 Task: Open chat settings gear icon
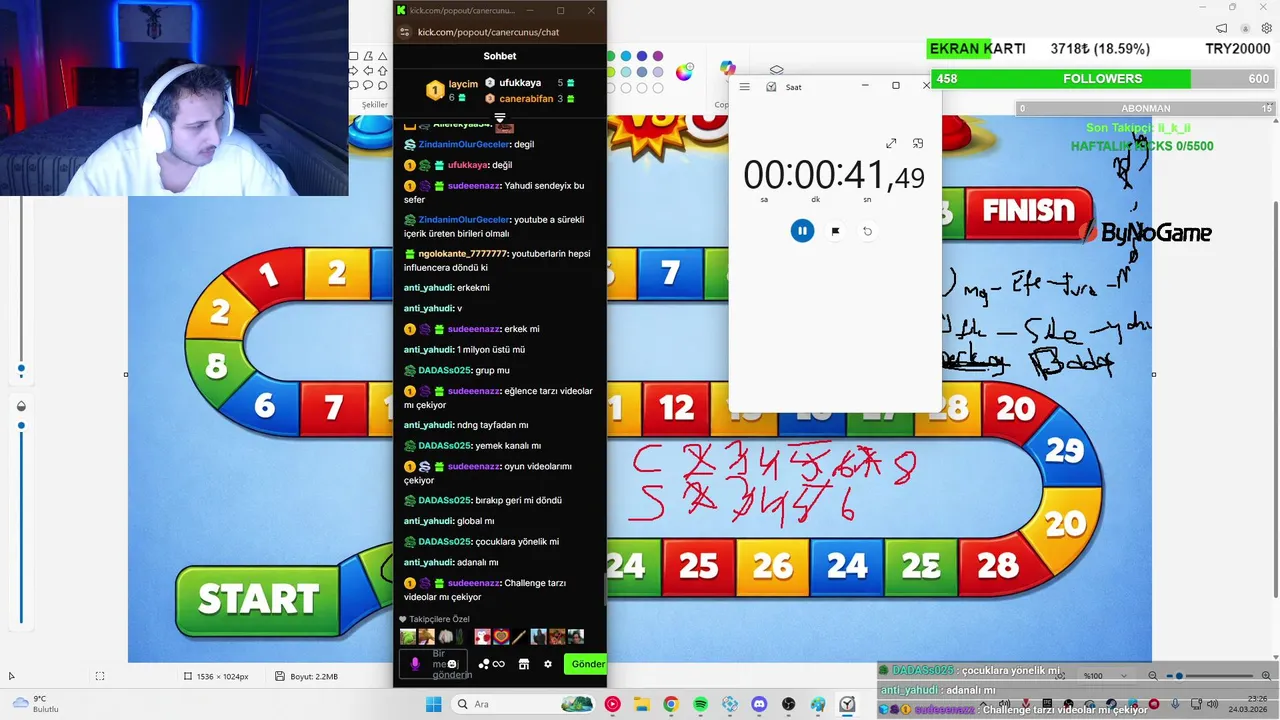(548, 664)
